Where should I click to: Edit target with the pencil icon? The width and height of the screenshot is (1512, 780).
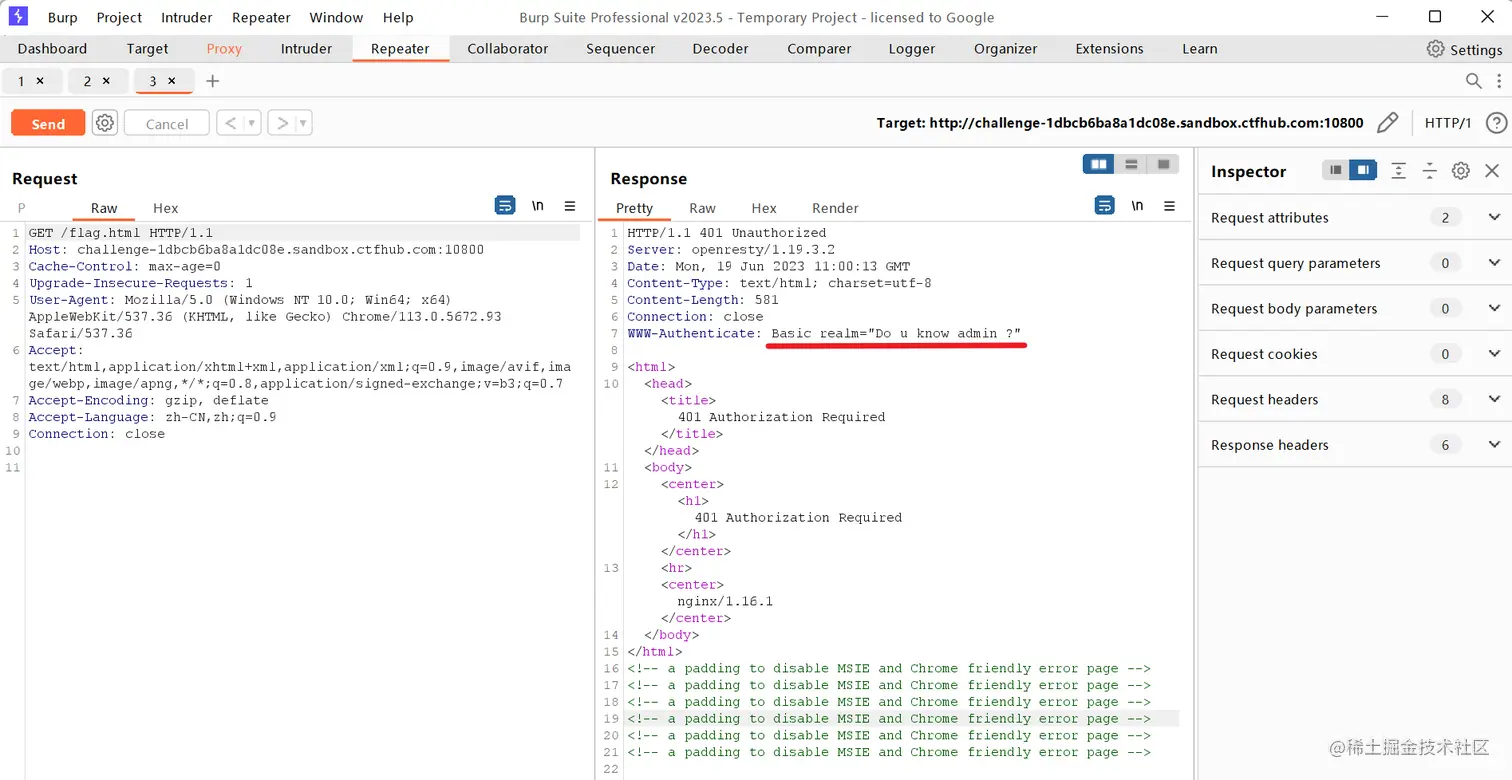pyautogui.click(x=1387, y=123)
